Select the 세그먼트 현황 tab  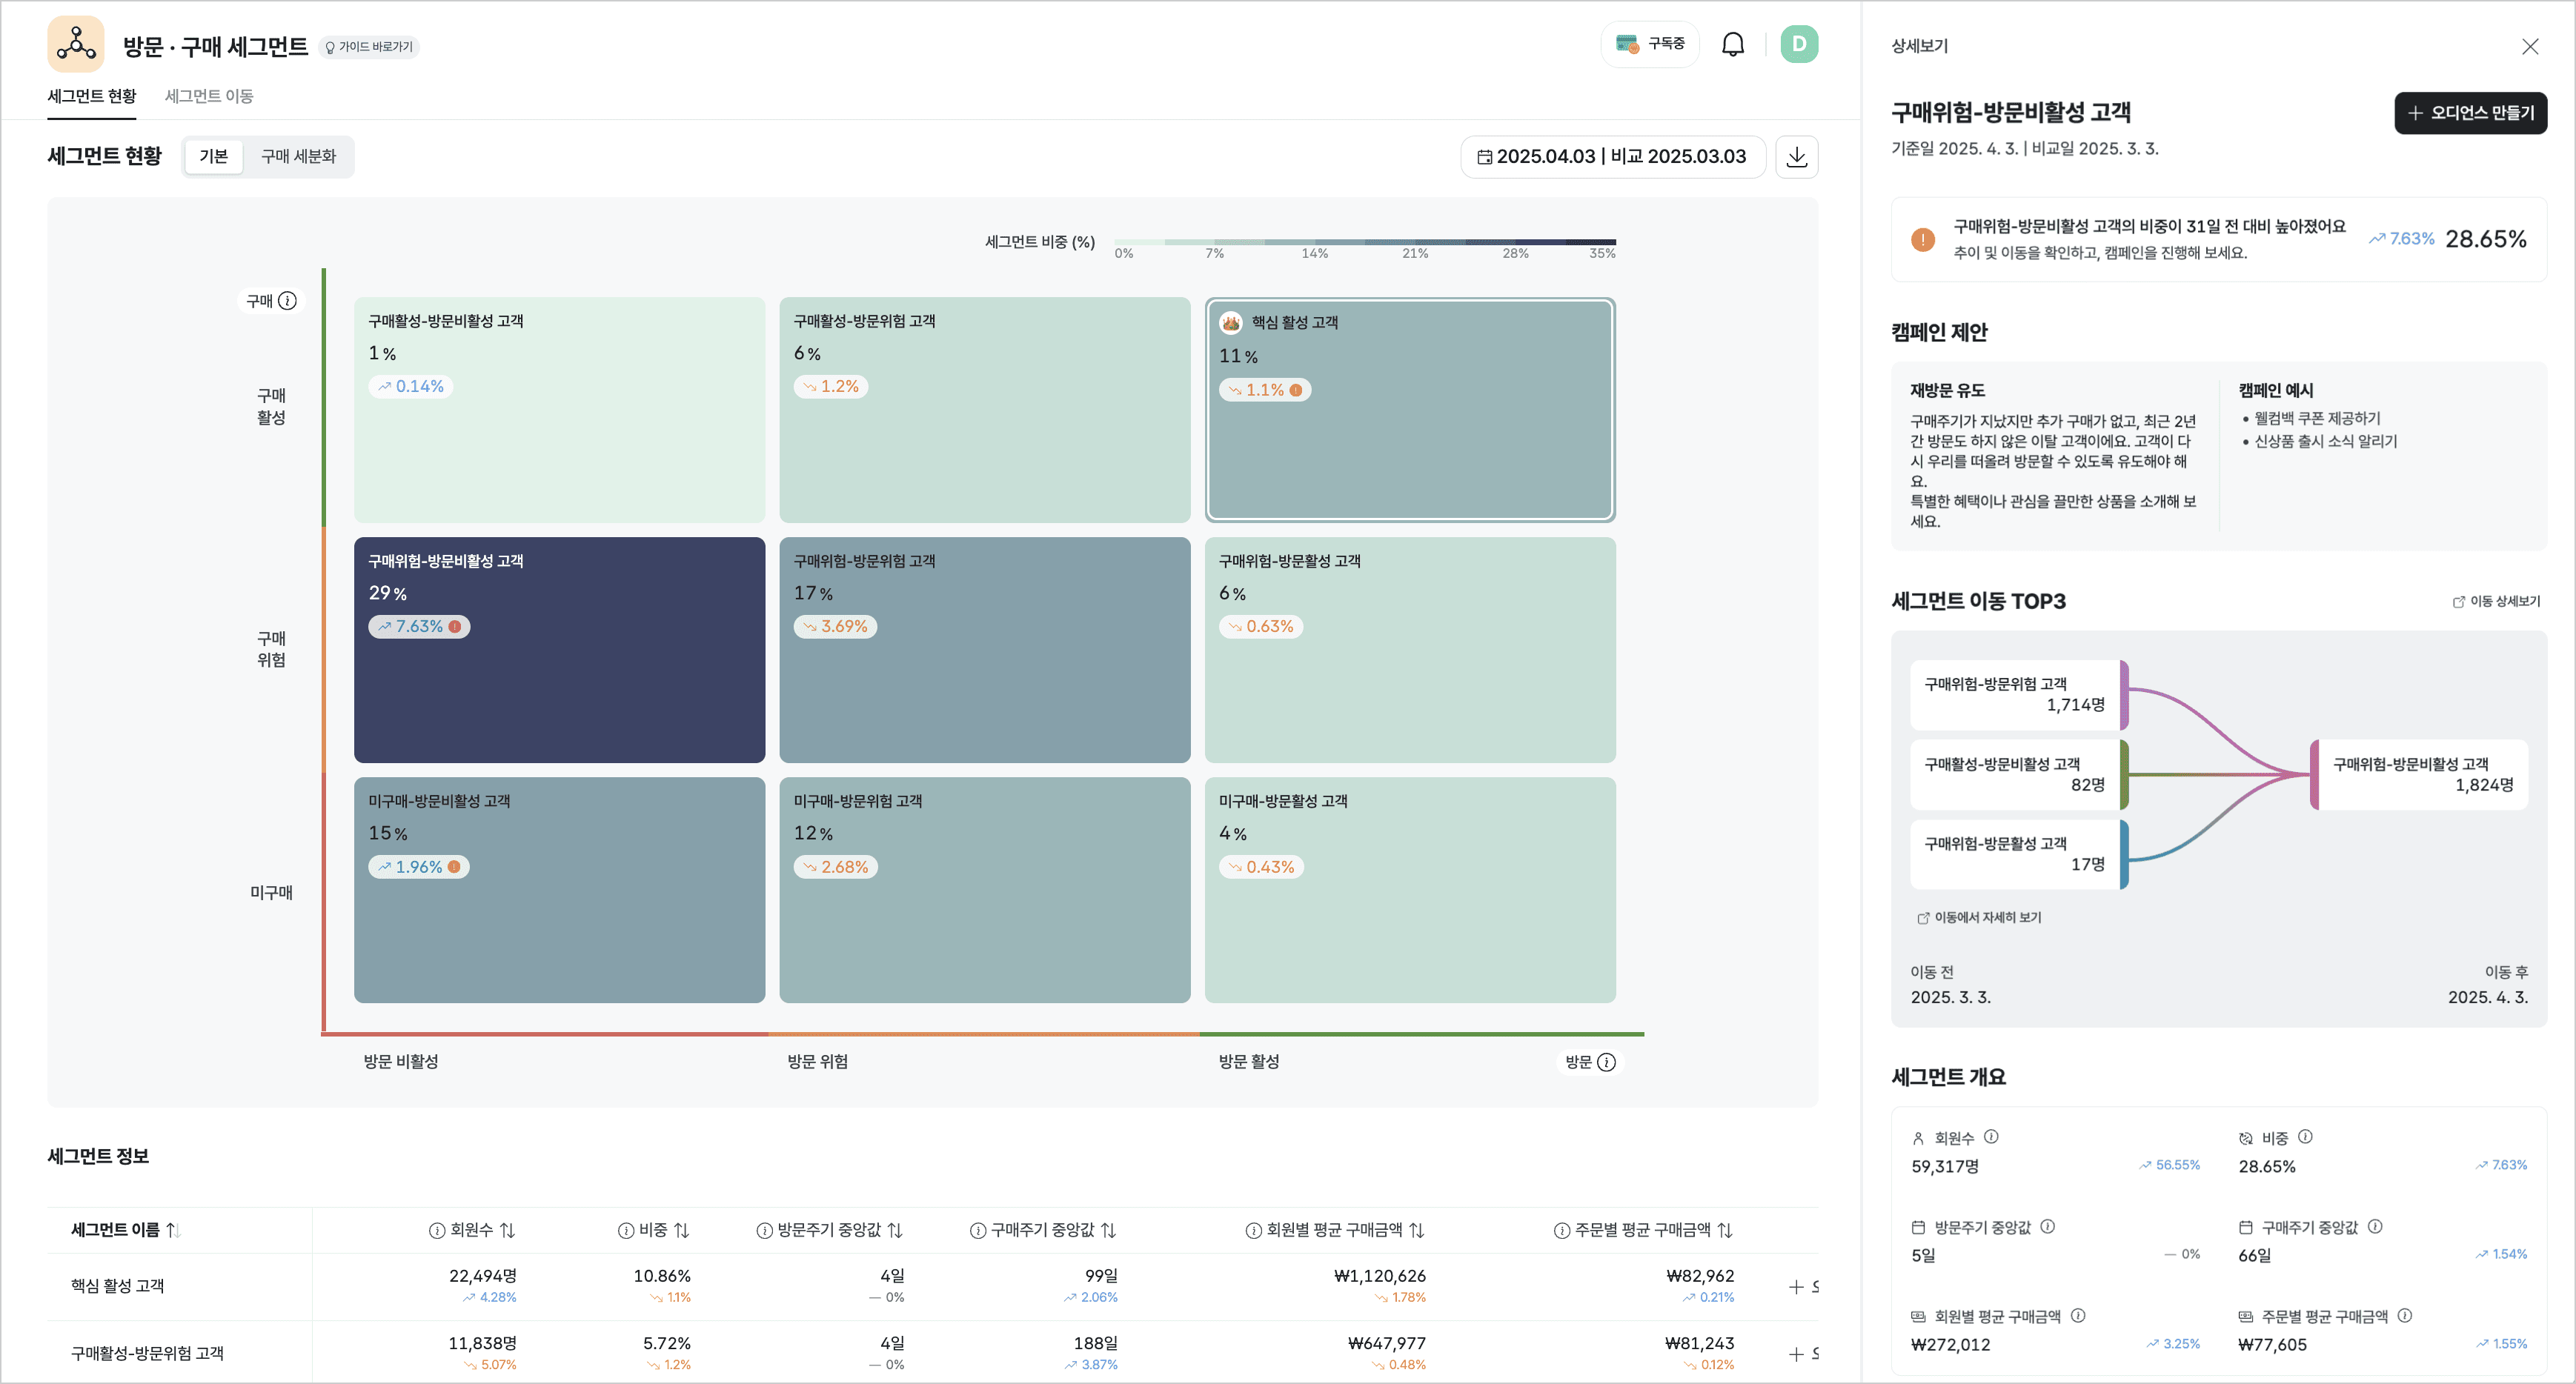pos(92,96)
